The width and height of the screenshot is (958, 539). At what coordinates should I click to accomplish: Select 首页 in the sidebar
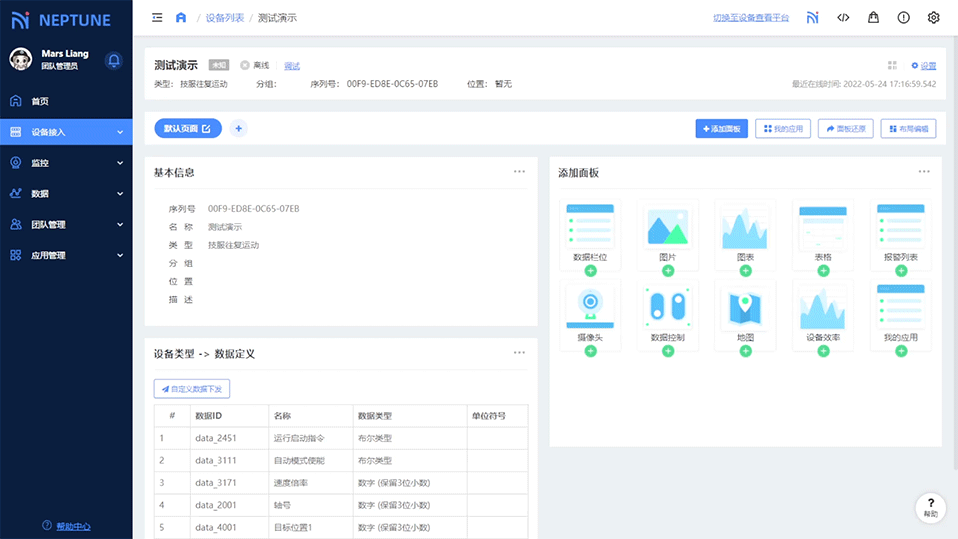tap(40, 101)
